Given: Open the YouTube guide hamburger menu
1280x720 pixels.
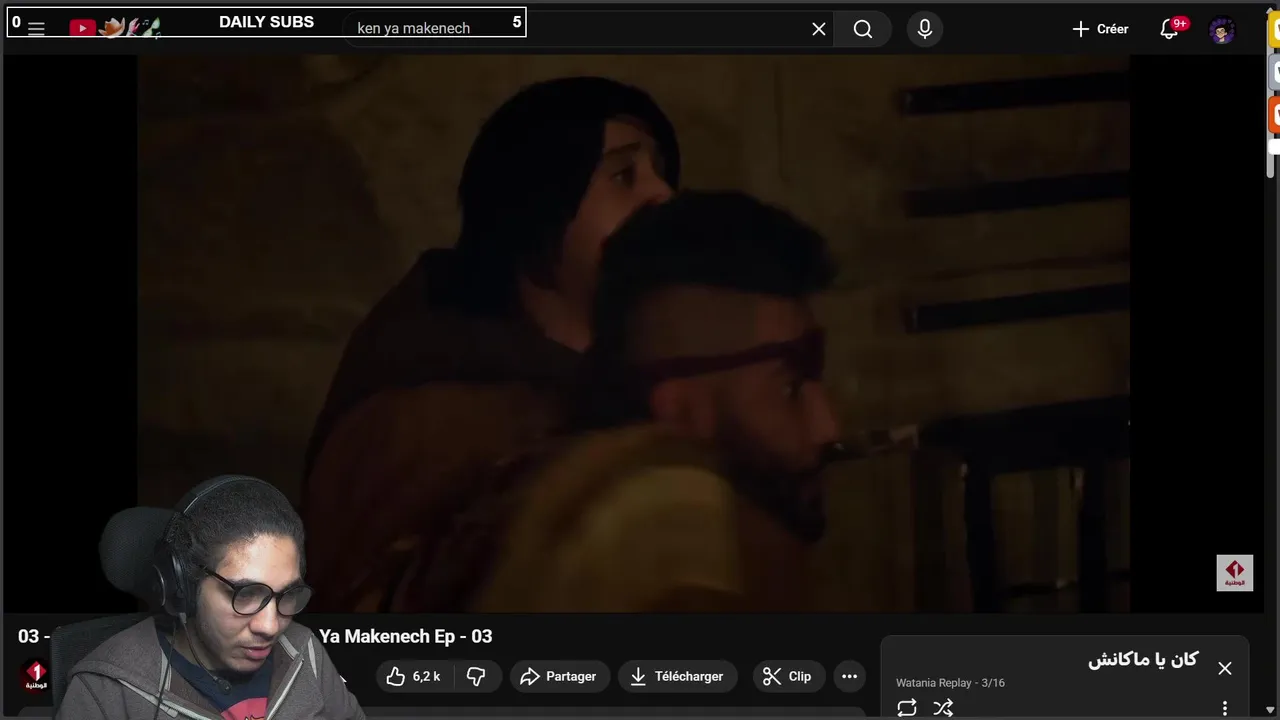Looking at the screenshot, I should (36, 29).
